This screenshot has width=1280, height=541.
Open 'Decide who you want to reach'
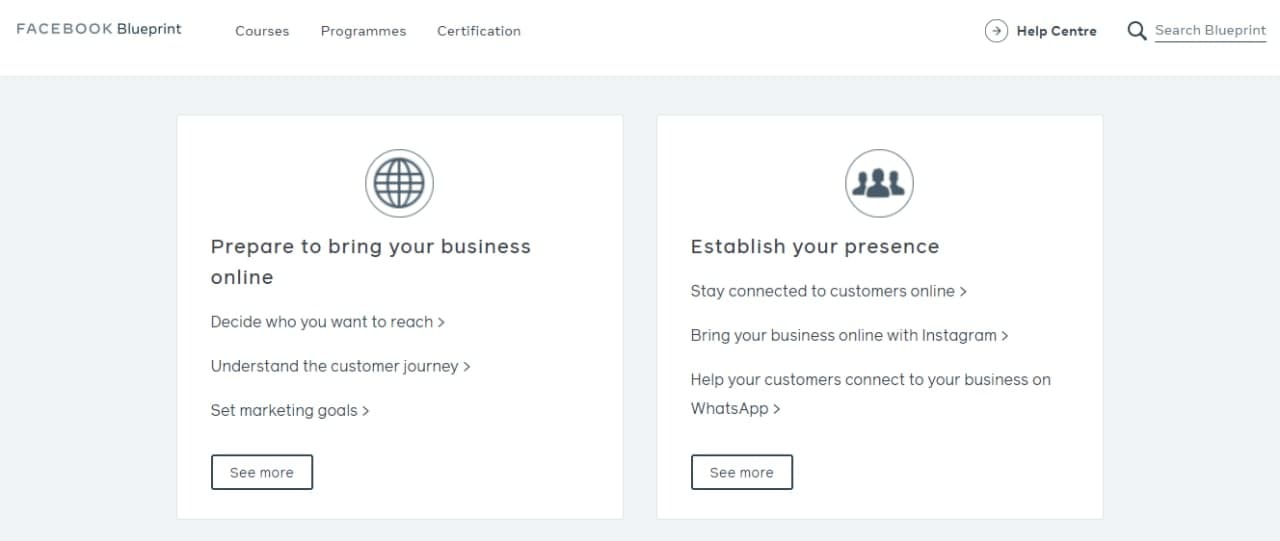pyautogui.click(x=327, y=322)
